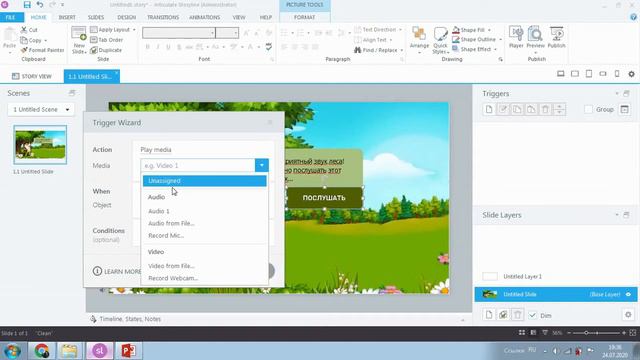Open the font name combo box
The height and width of the screenshot is (360, 640).
click(x=178, y=33)
